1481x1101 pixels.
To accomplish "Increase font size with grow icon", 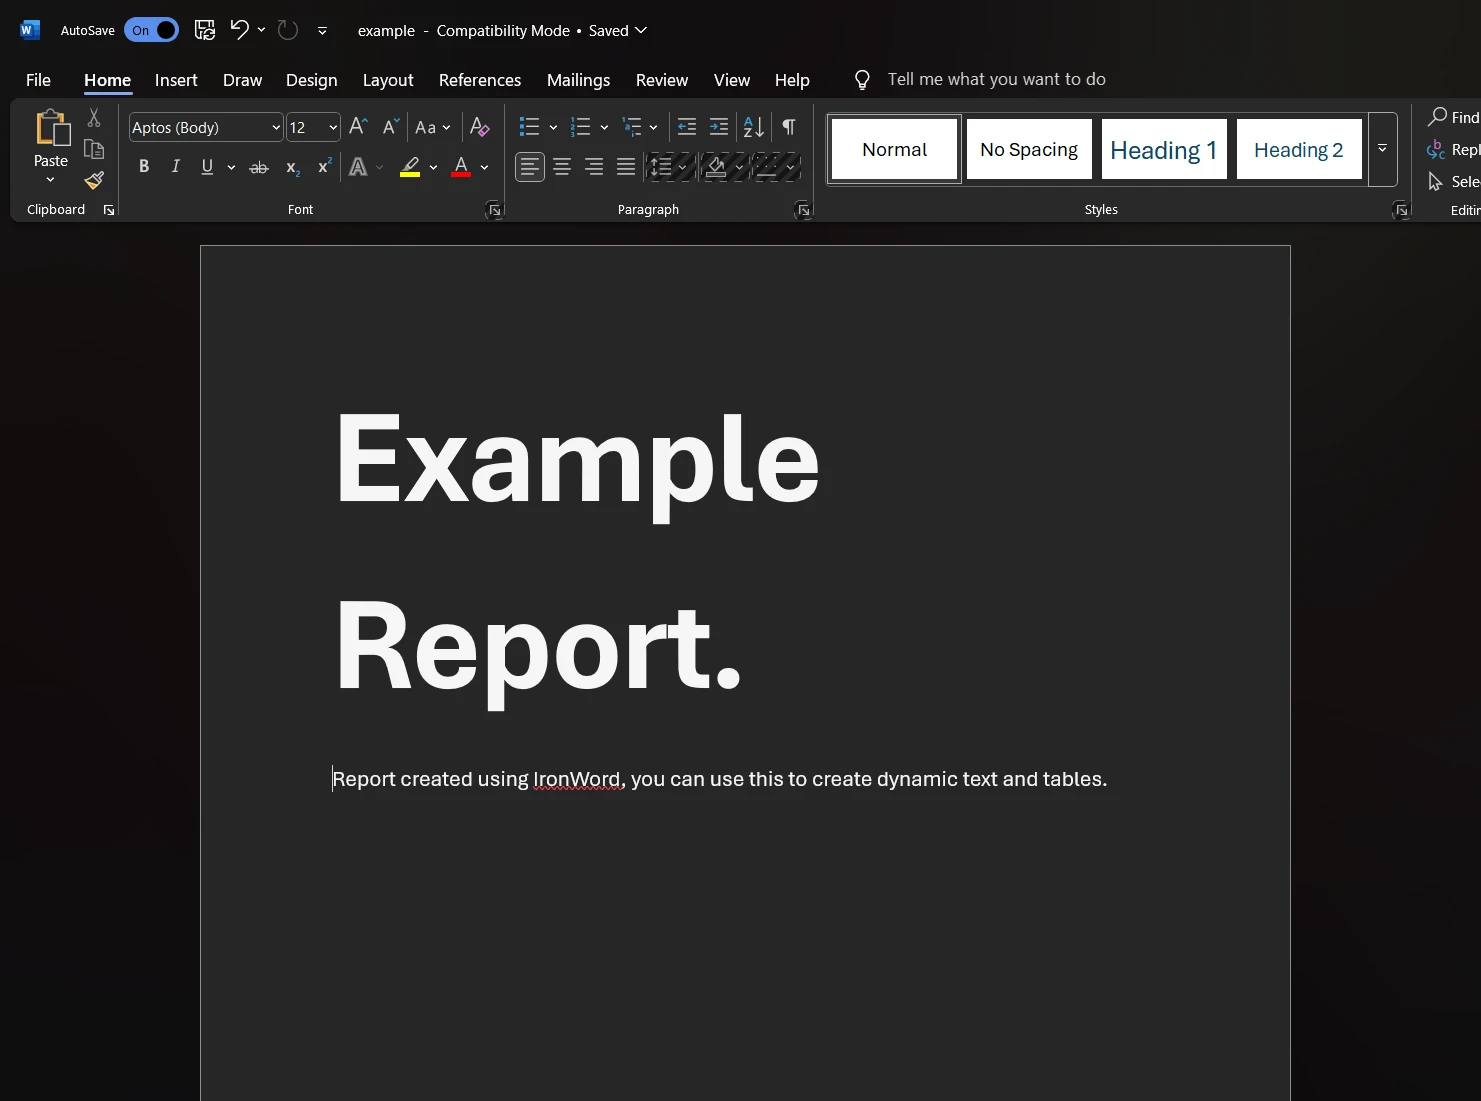I will [x=358, y=127].
